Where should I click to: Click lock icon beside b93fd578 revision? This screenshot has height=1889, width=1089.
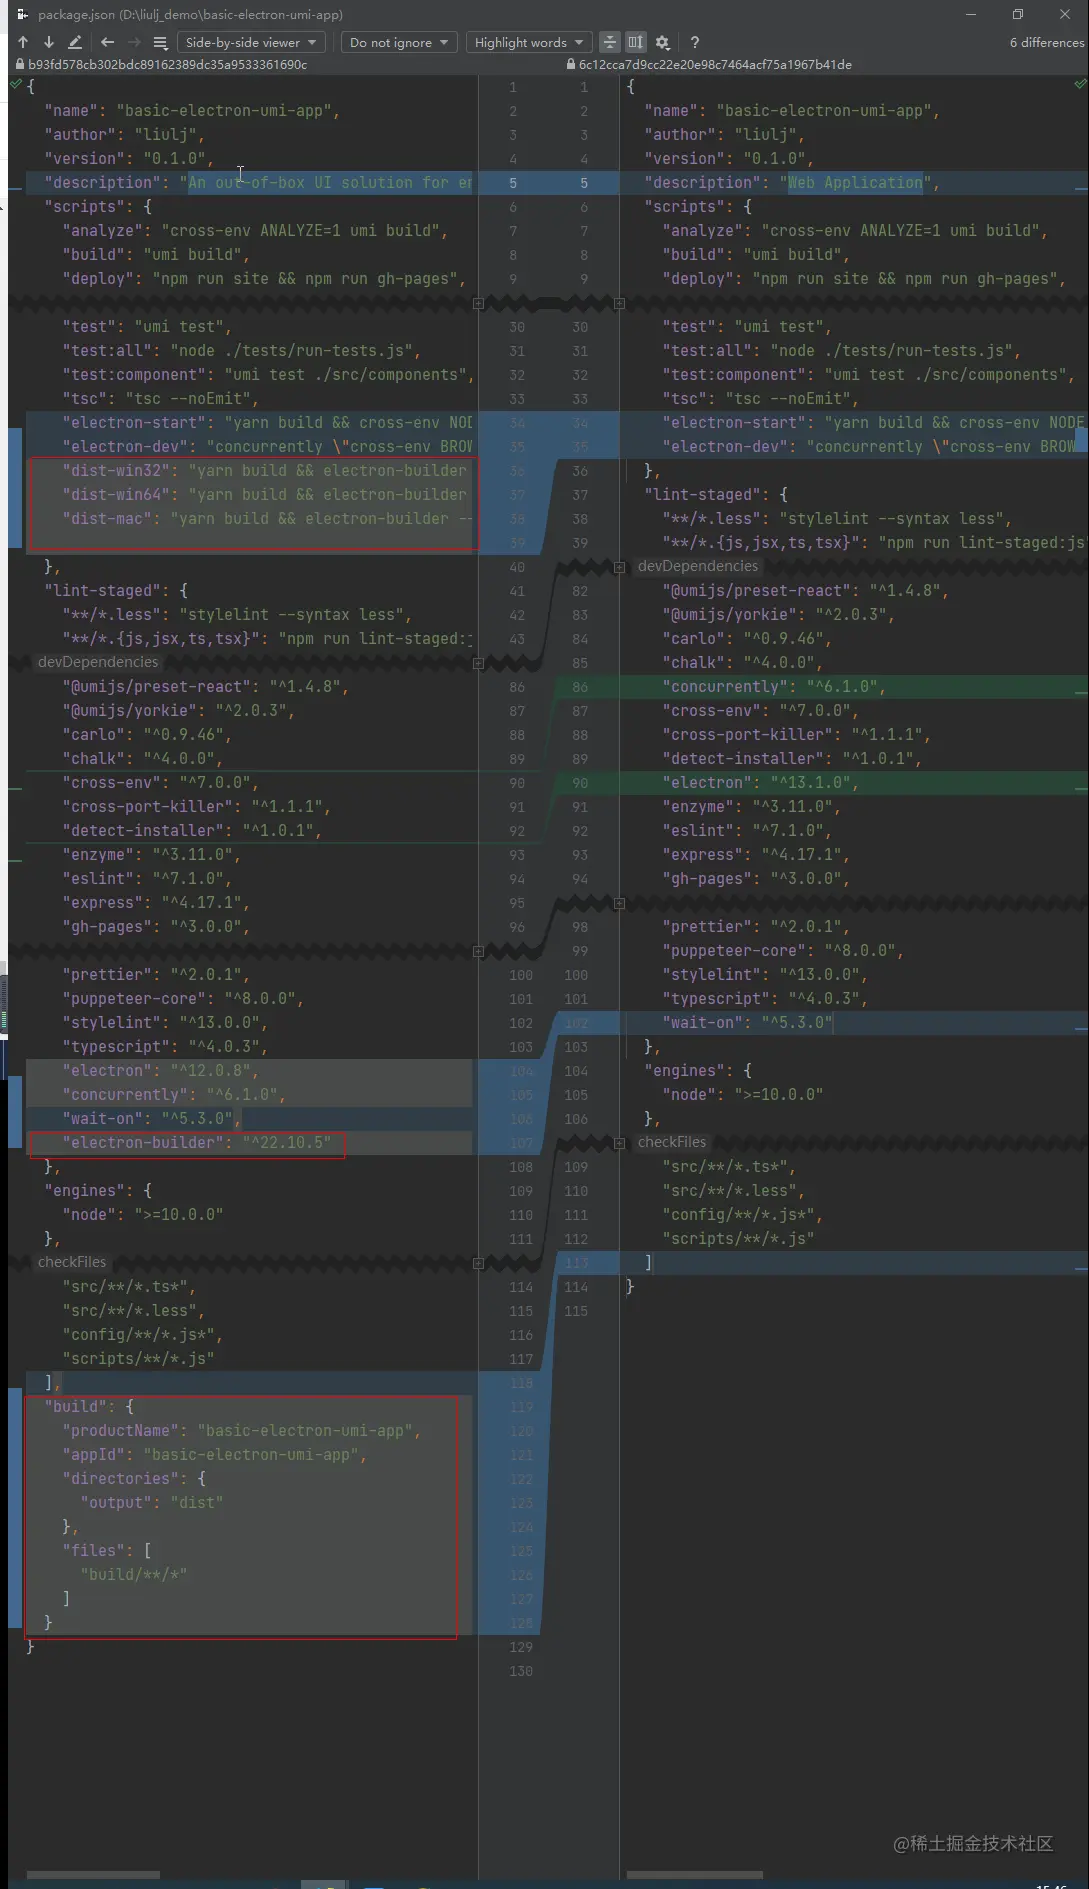click(x=20, y=64)
